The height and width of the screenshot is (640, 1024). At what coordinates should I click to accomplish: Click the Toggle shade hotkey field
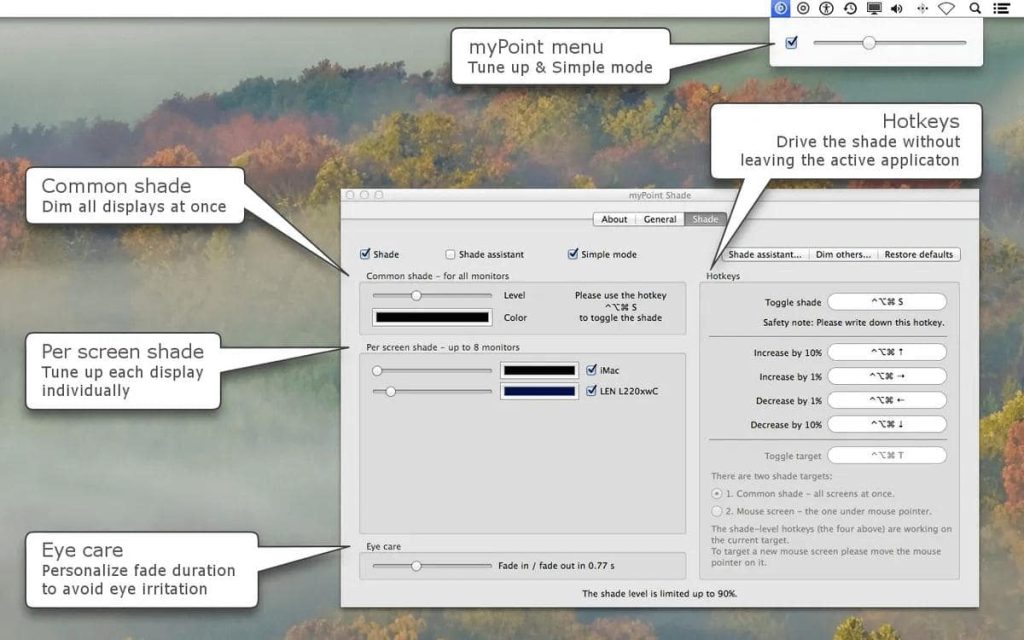[887, 302]
